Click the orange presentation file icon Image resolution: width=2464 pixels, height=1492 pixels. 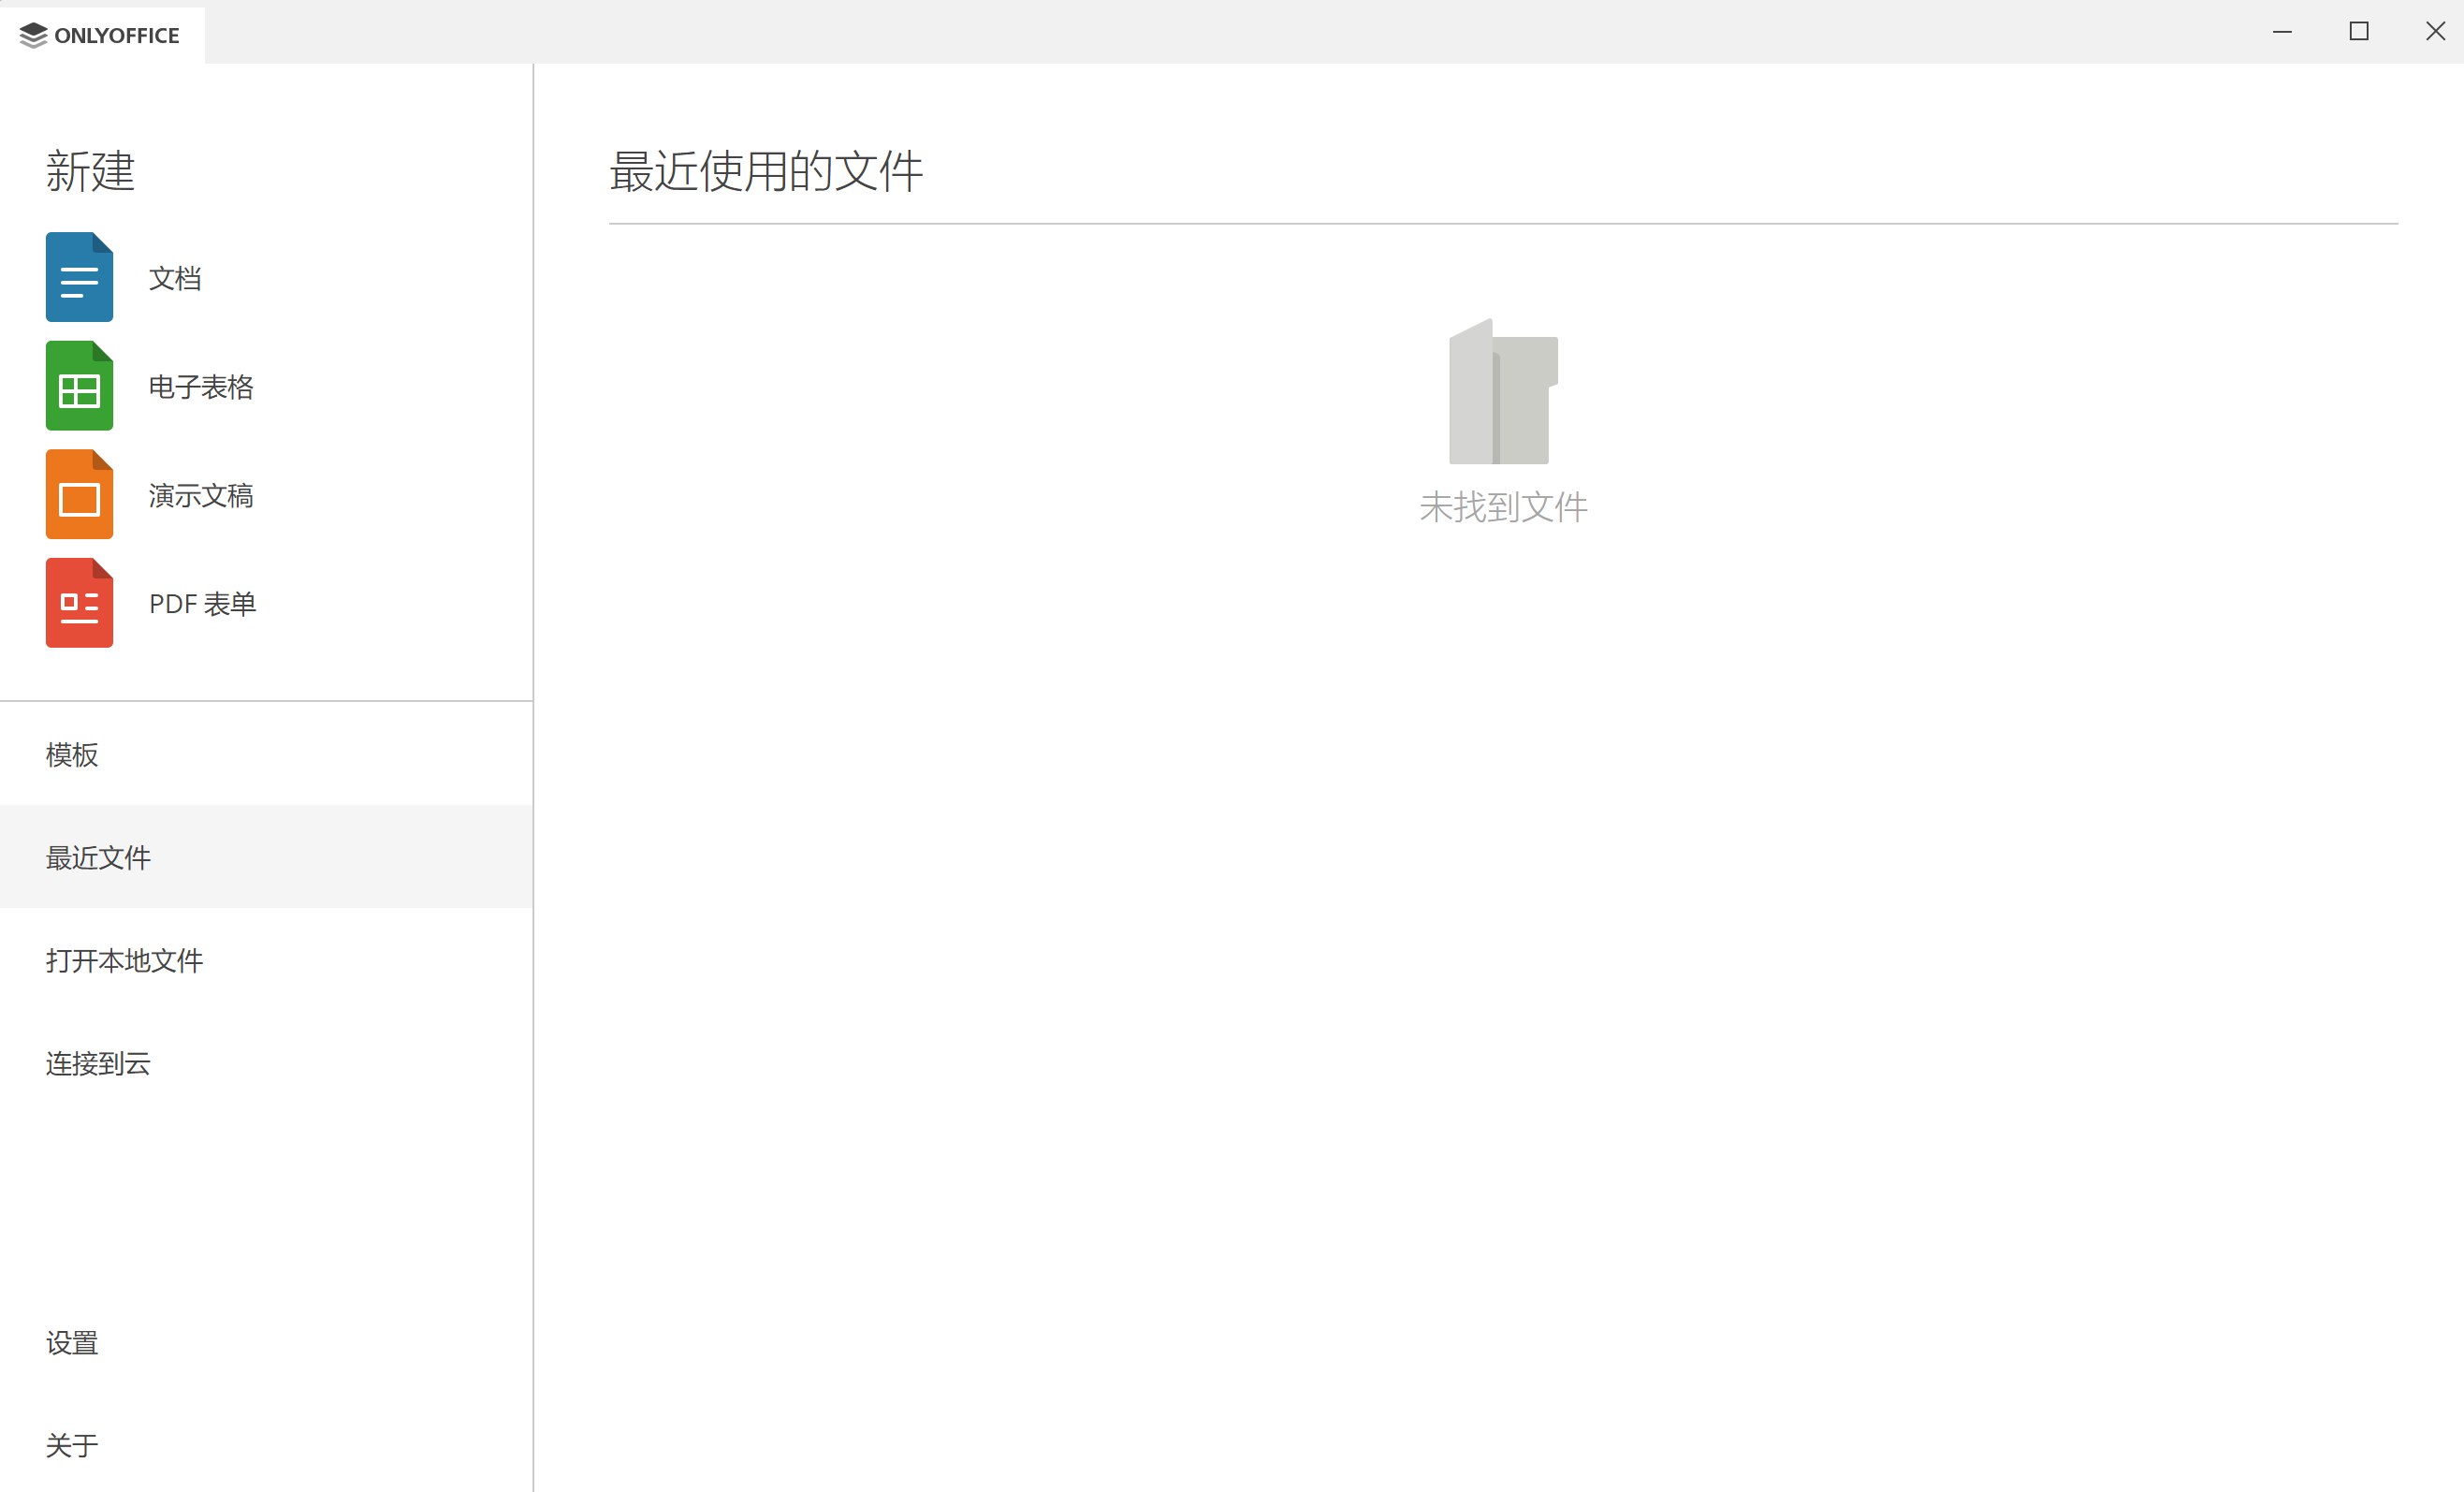(x=79, y=494)
